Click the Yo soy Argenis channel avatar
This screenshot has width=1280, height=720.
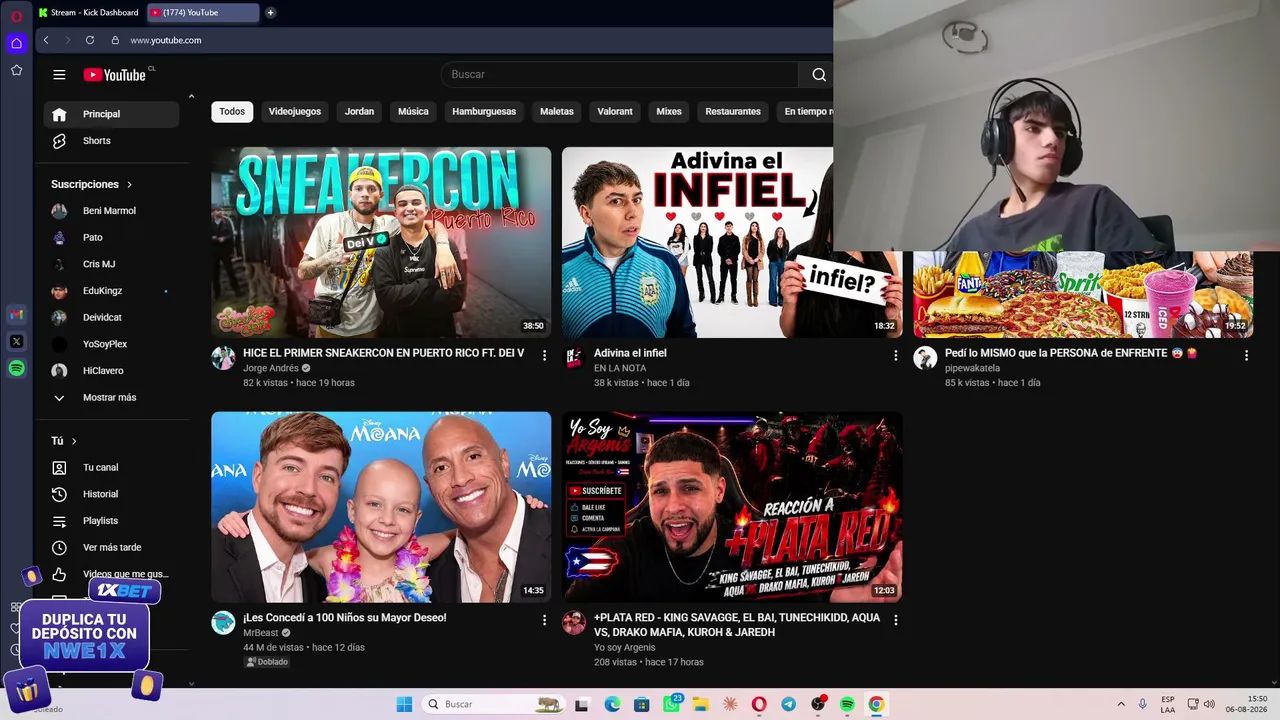tap(574, 623)
